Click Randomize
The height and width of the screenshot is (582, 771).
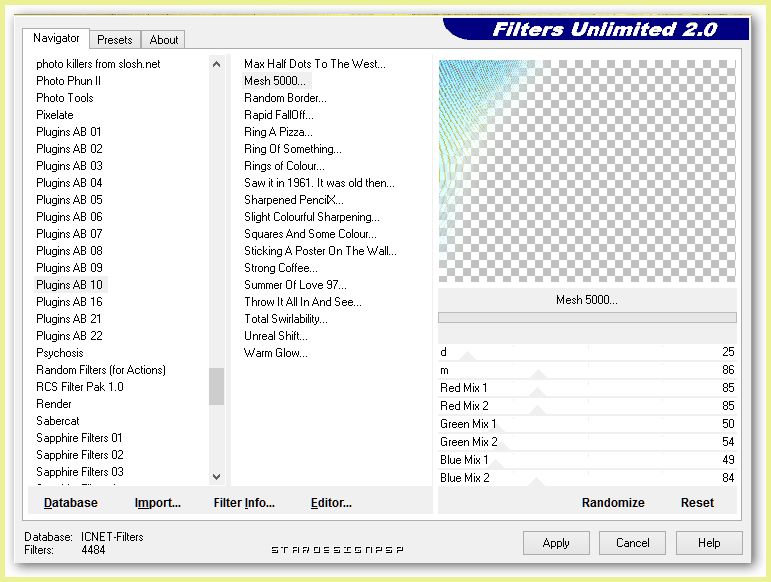point(613,502)
